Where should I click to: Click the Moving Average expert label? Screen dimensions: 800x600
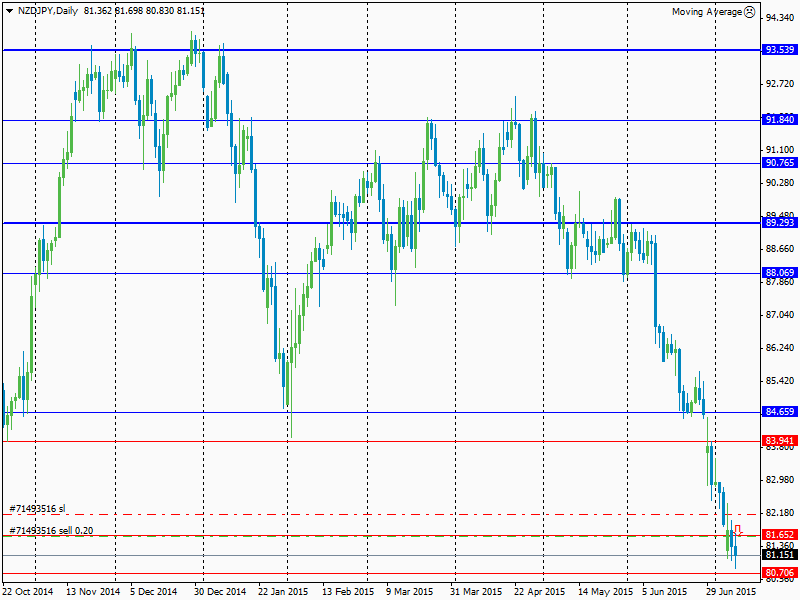tap(707, 12)
